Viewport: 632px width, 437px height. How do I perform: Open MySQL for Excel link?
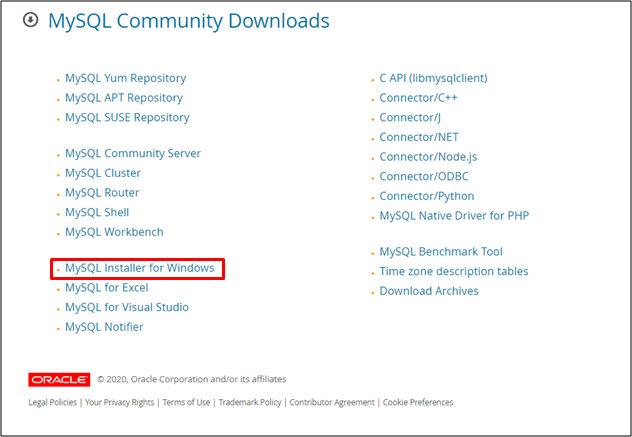click(x=106, y=288)
